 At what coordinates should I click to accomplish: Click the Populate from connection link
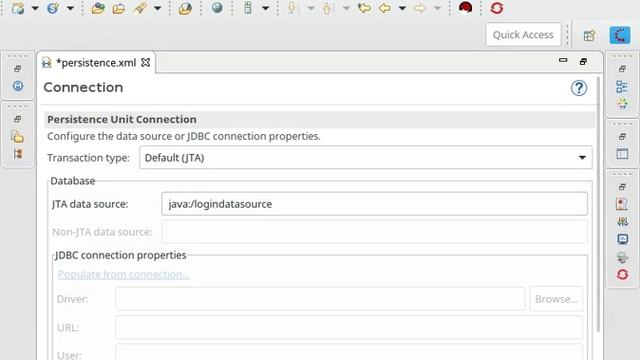click(124, 274)
